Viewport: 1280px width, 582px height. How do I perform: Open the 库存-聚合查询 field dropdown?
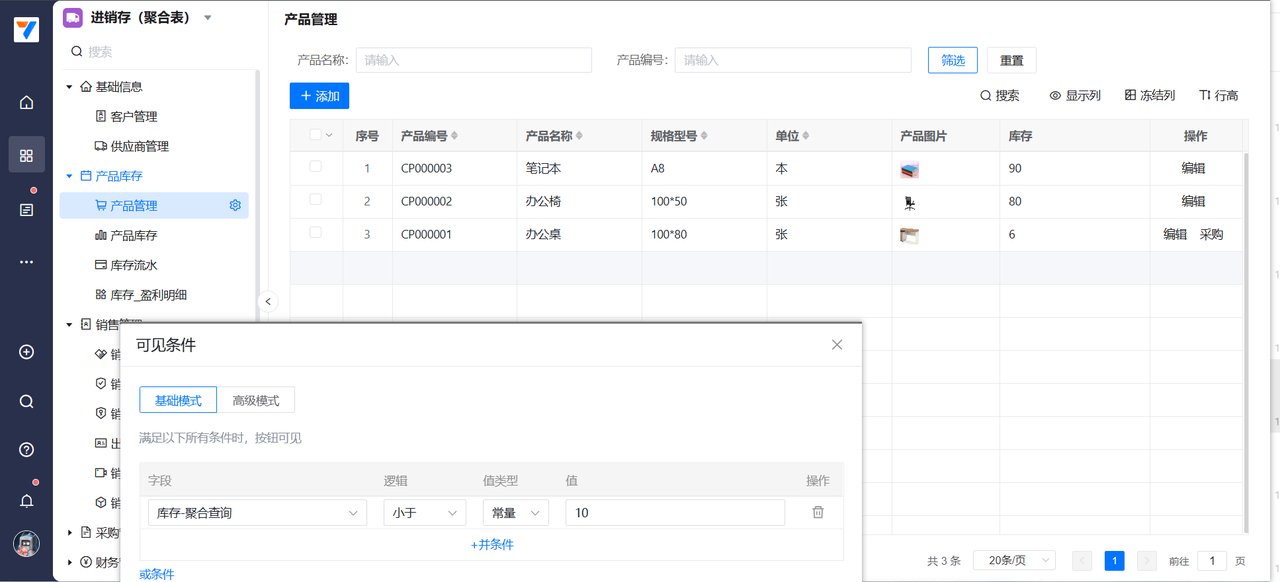coord(257,513)
